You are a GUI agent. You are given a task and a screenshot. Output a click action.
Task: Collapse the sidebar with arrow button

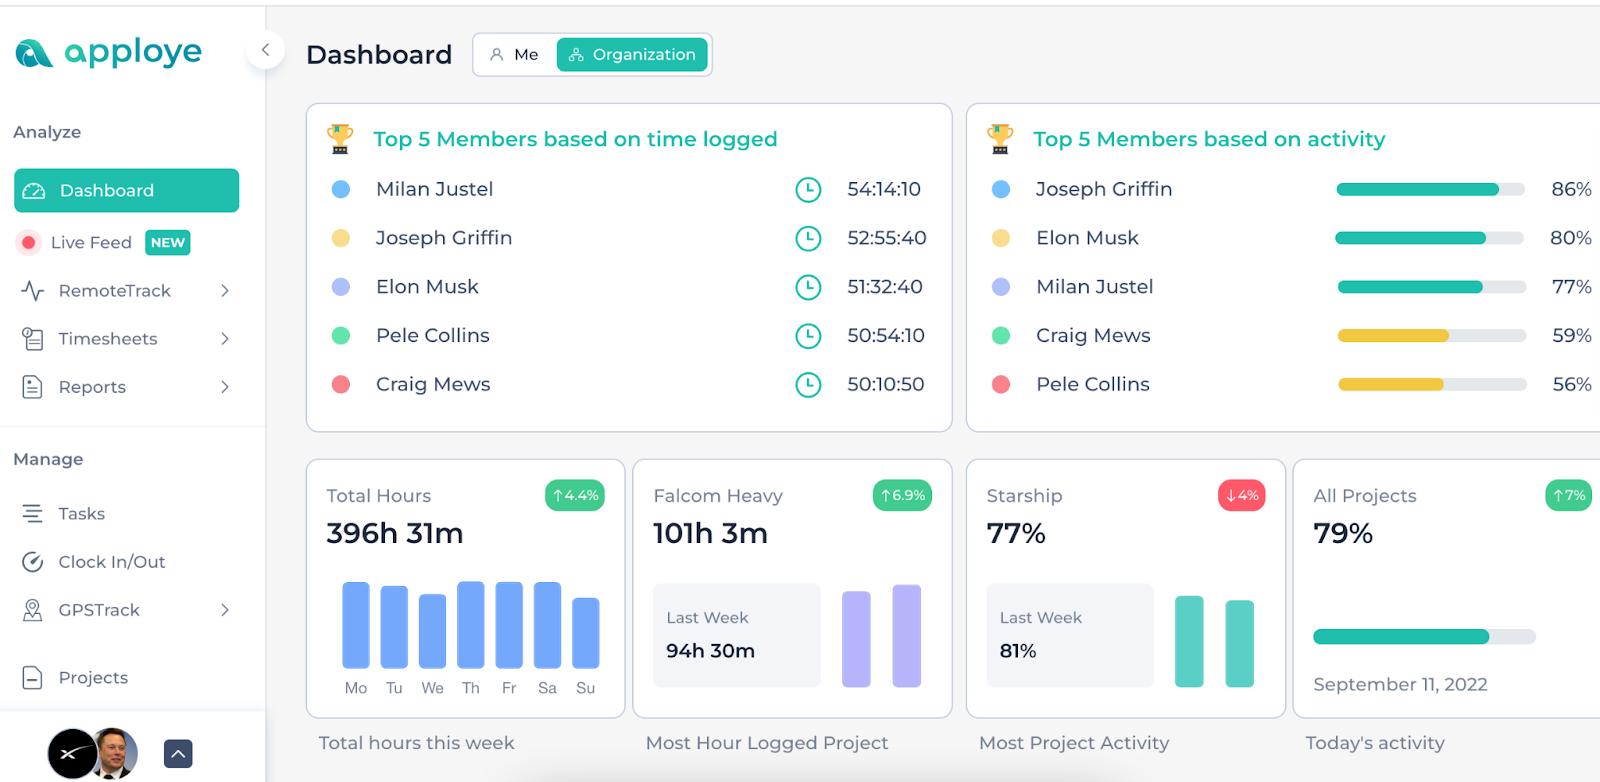click(x=265, y=50)
